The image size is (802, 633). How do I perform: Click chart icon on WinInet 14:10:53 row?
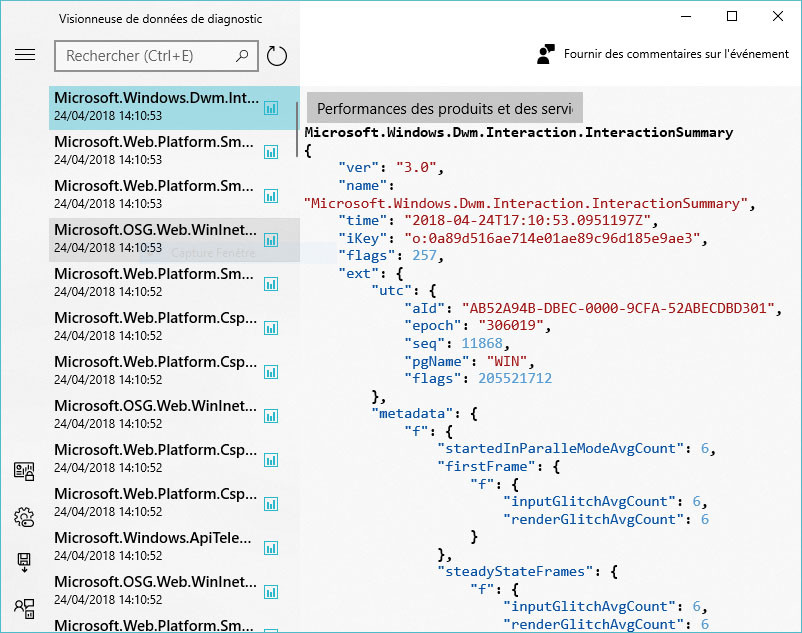pos(271,240)
